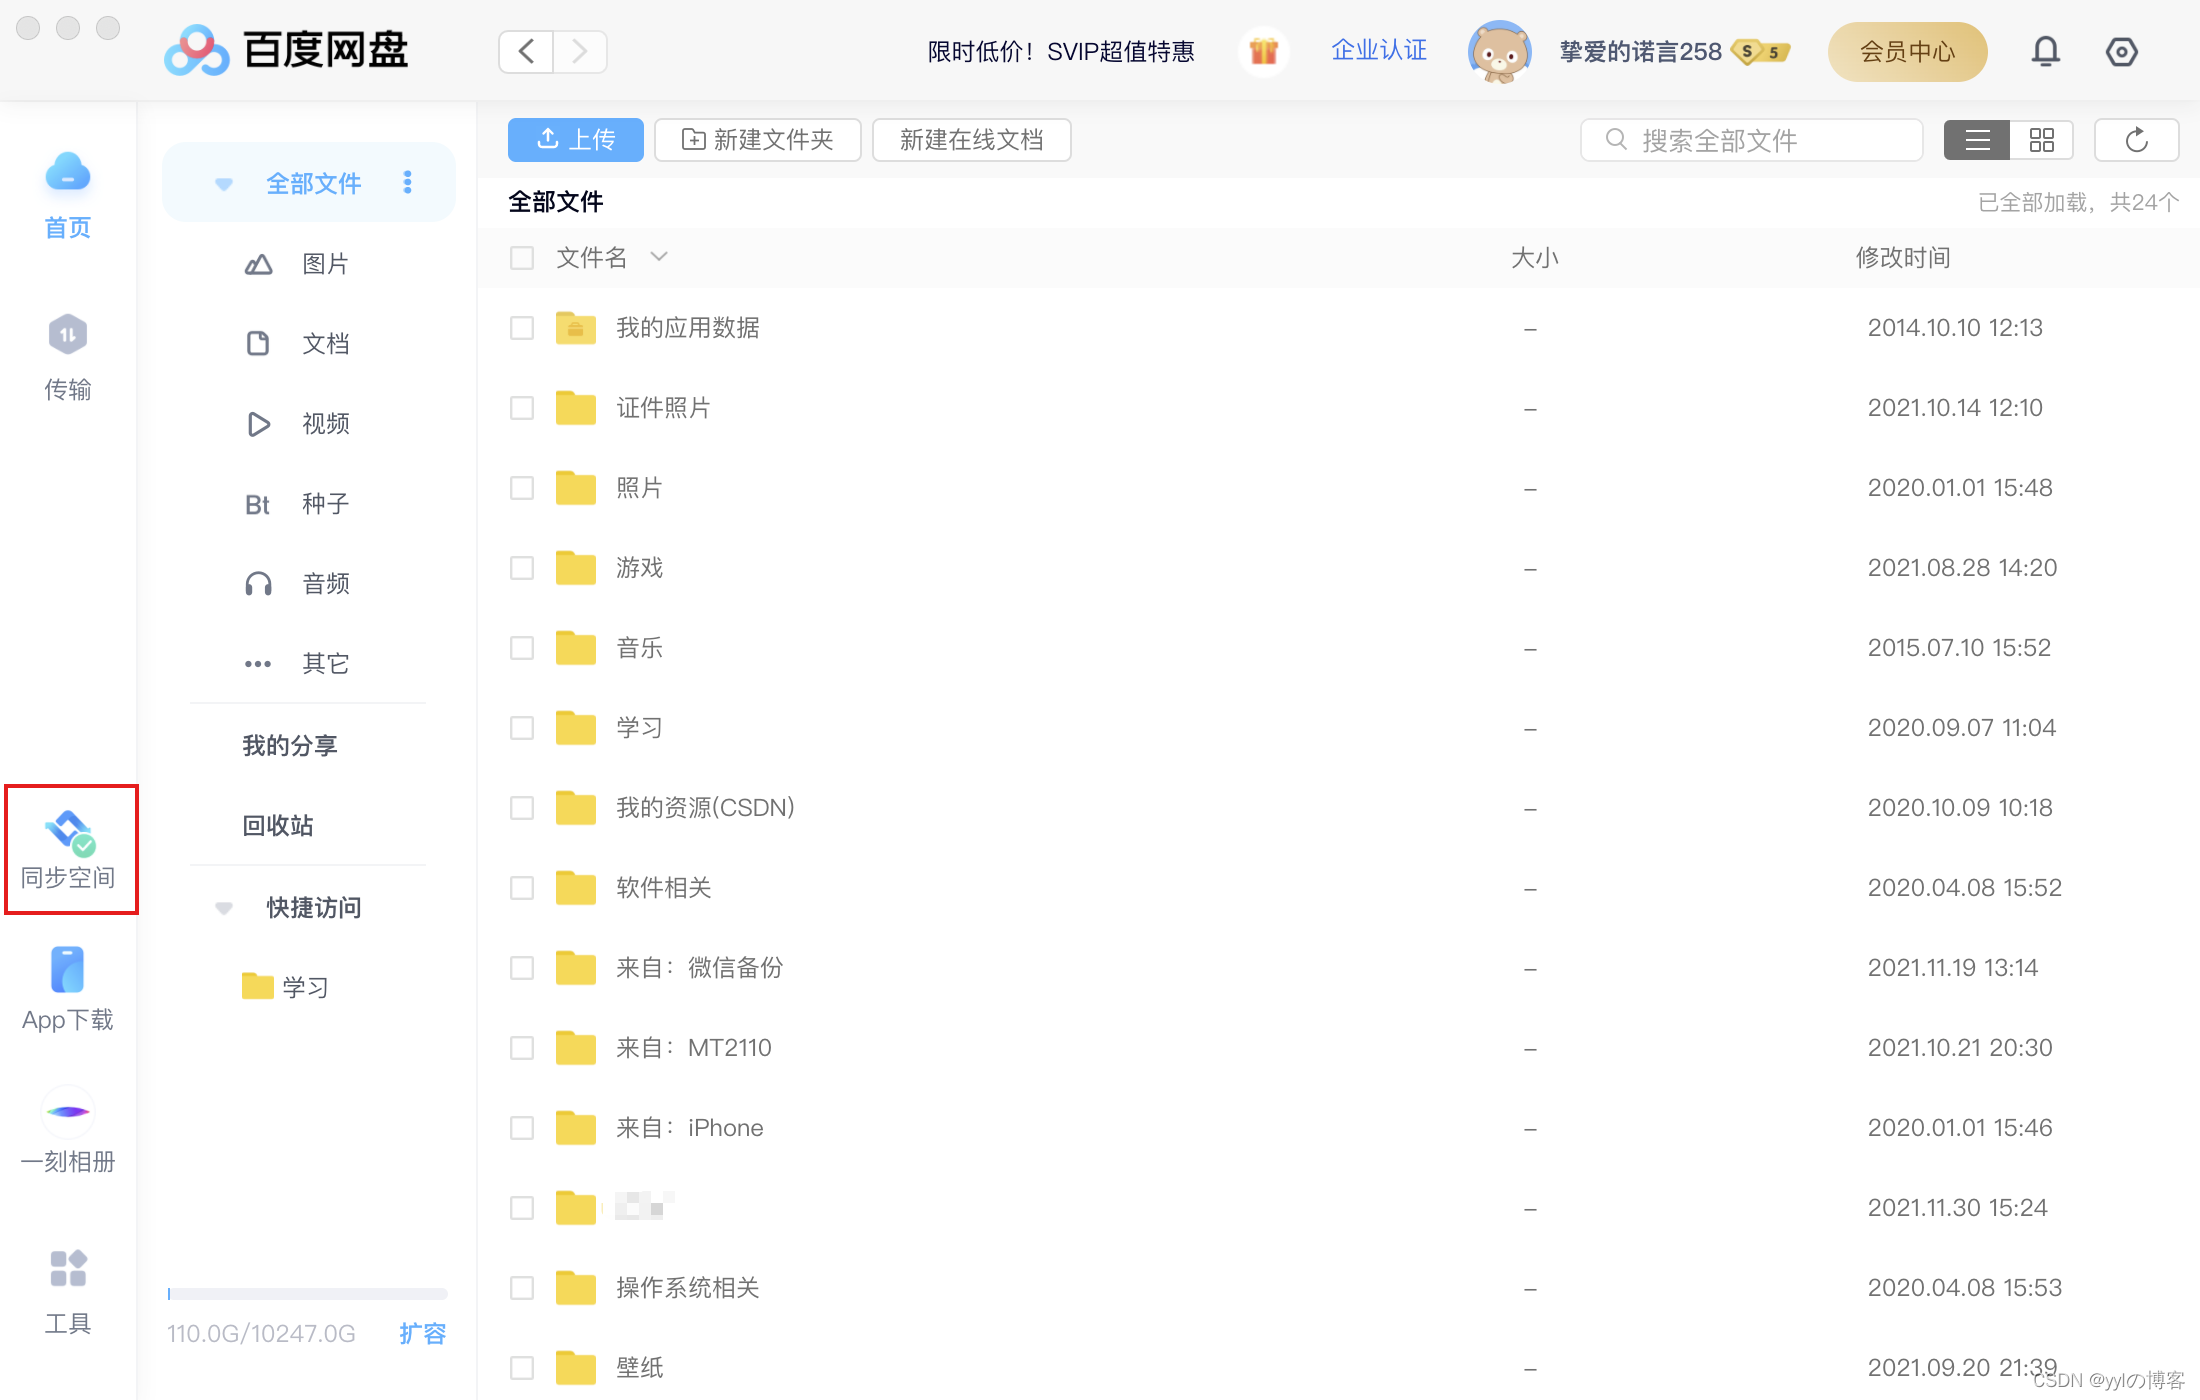The width and height of the screenshot is (2200, 1400).
Task: Click the App下载 phone icon
Action: pos(67,970)
